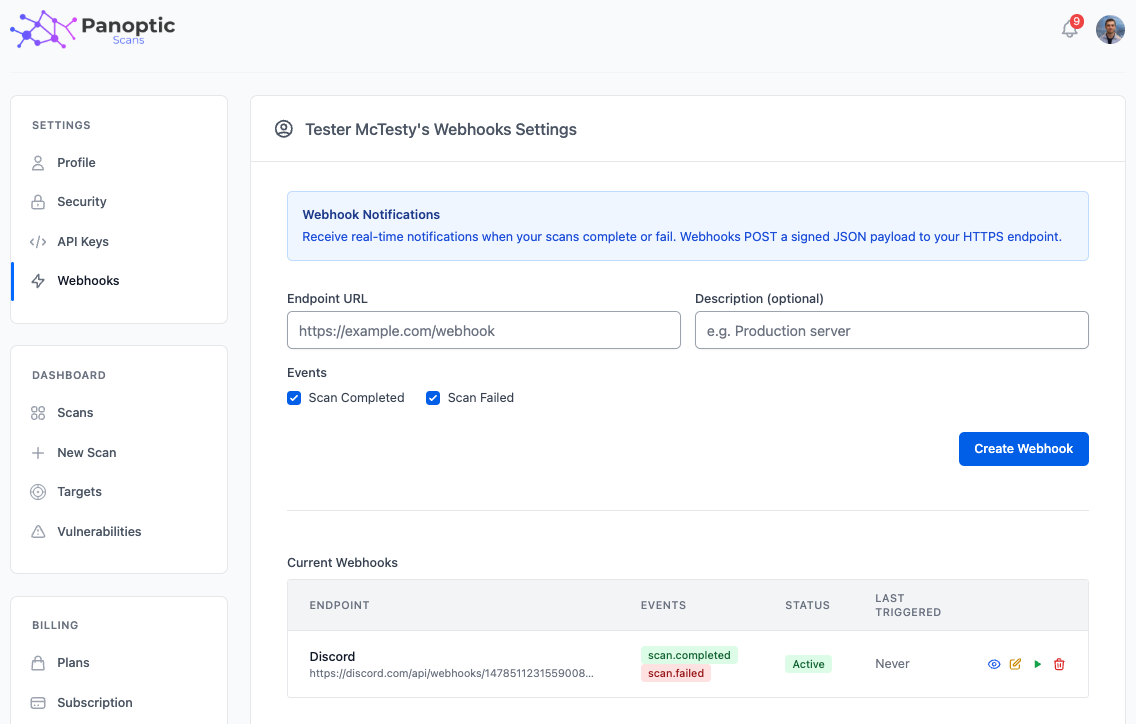Open notifications via the bell icon
This screenshot has height=724, width=1136.
tap(1068, 30)
